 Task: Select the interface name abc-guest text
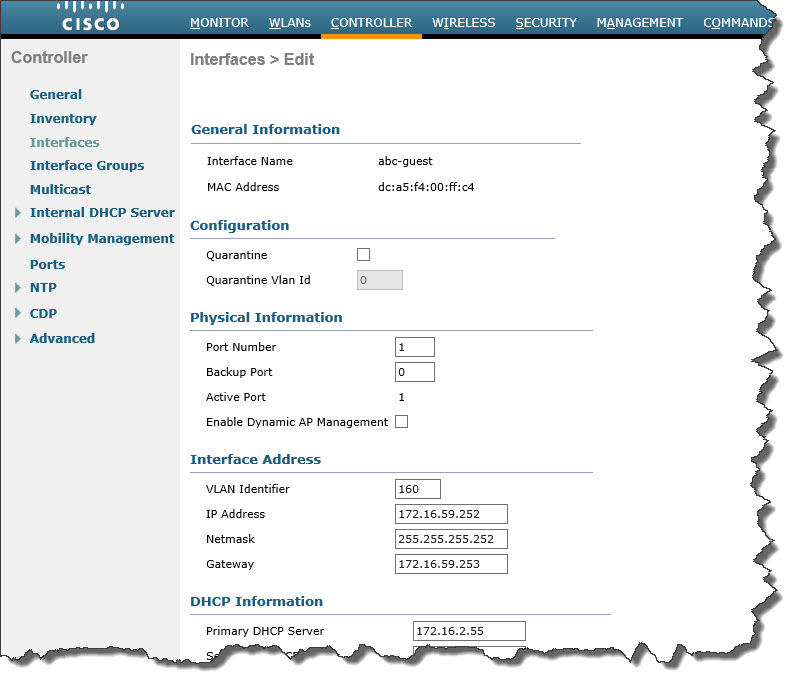(405, 161)
